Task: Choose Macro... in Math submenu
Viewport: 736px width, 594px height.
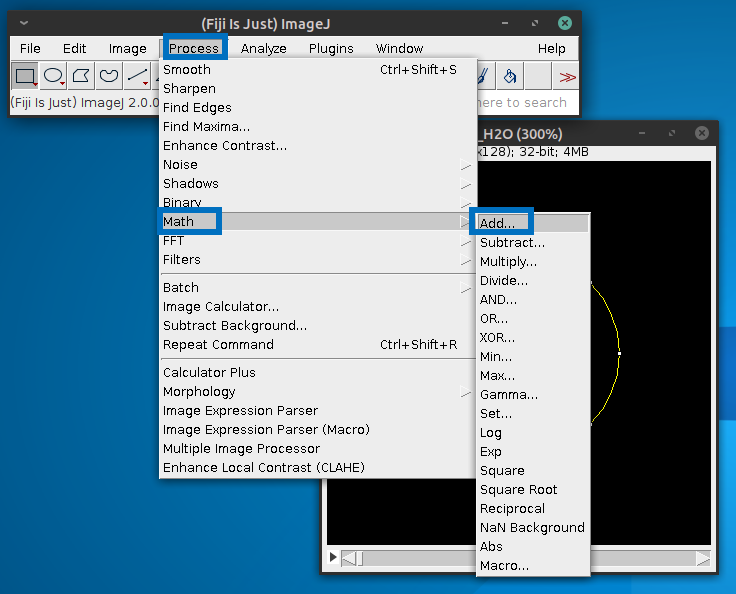Action: click(533, 566)
